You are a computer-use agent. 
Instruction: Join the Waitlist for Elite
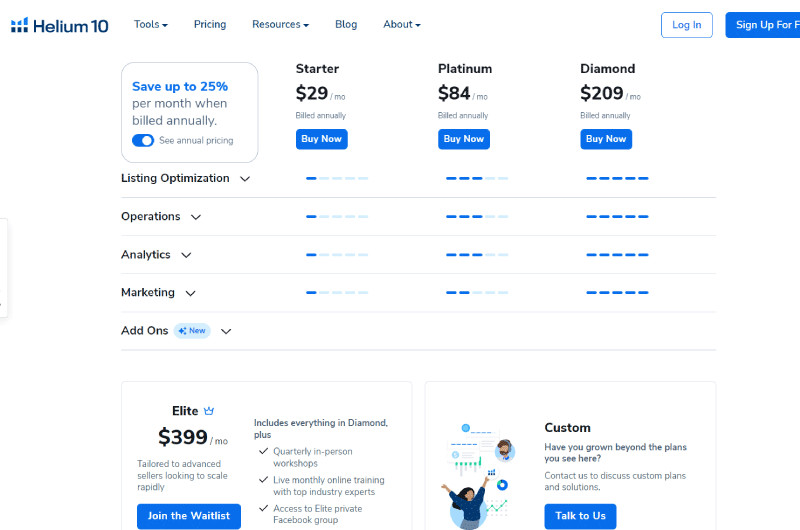[189, 516]
